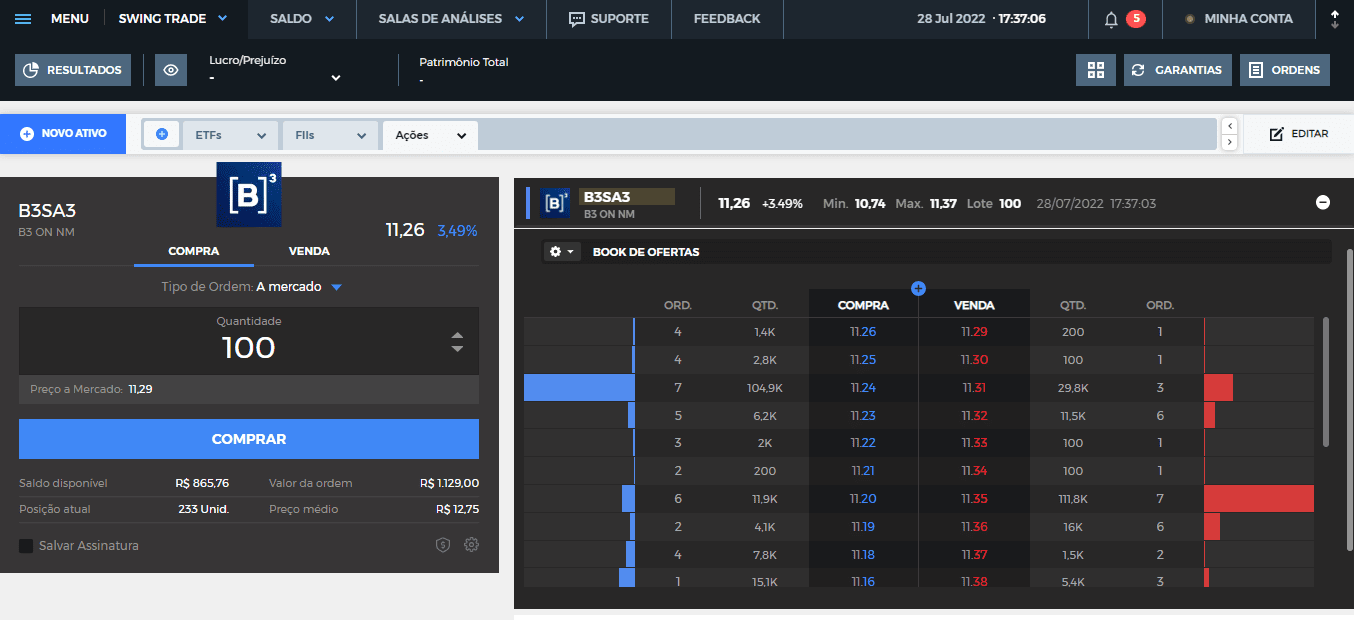
Task: Toggle the eye visibility for balances
Action: coord(171,70)
